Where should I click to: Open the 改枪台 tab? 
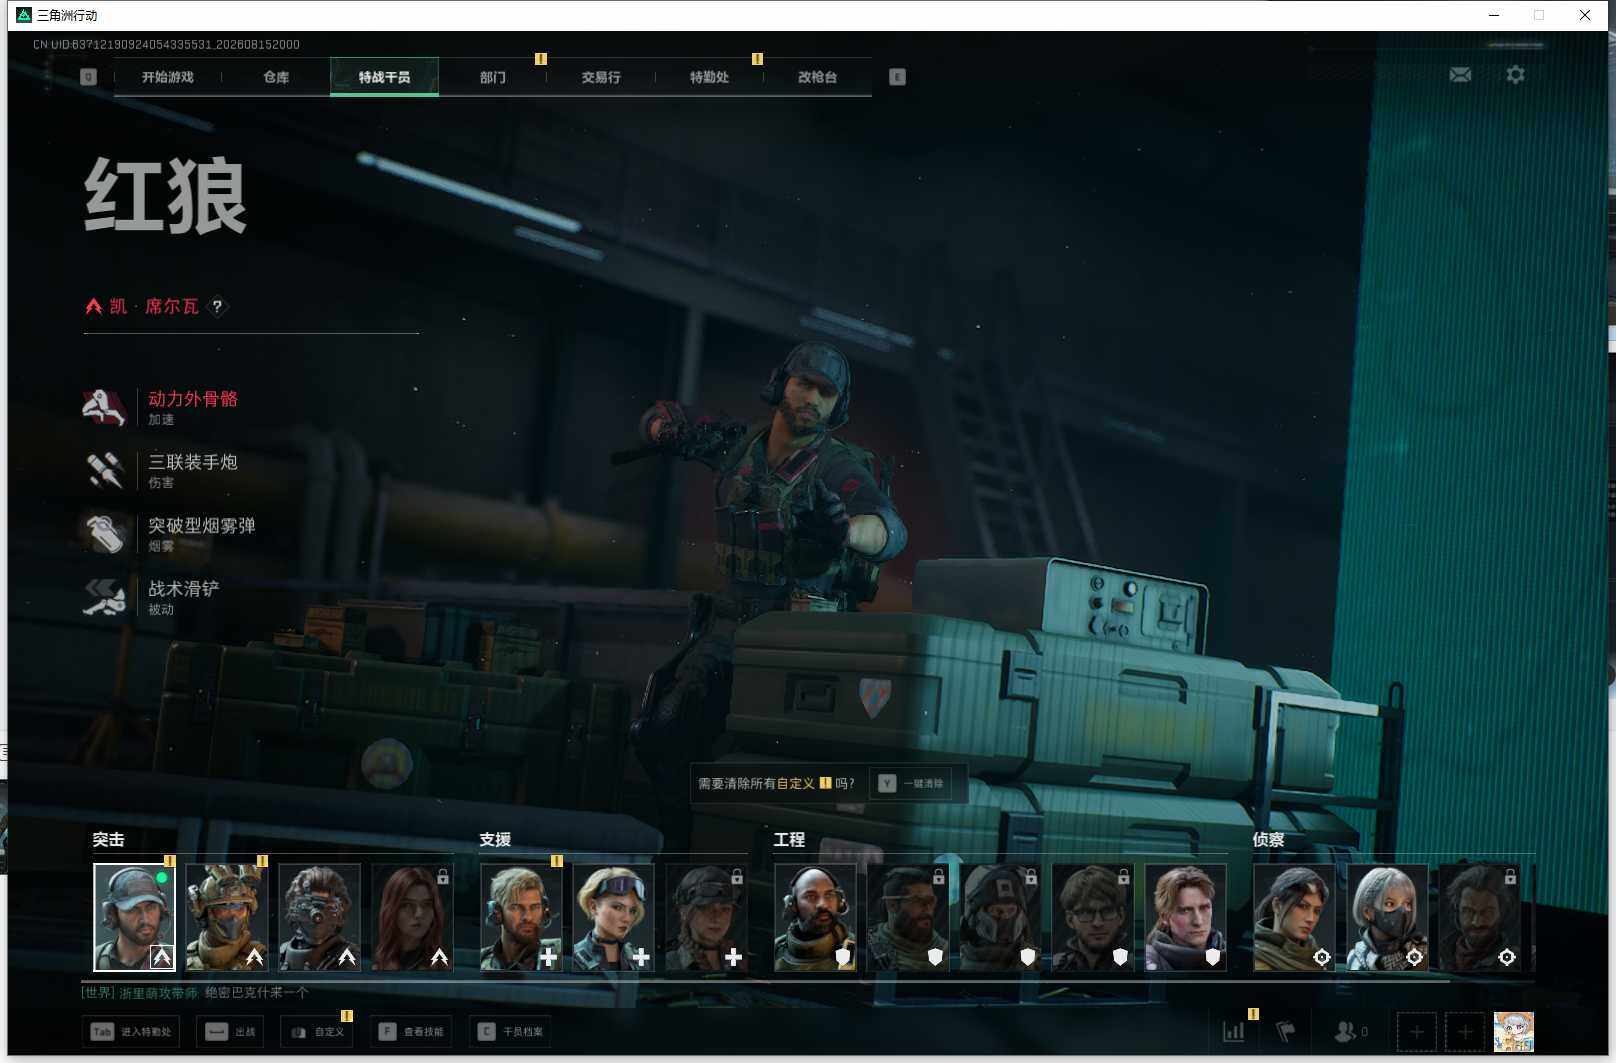817,77
